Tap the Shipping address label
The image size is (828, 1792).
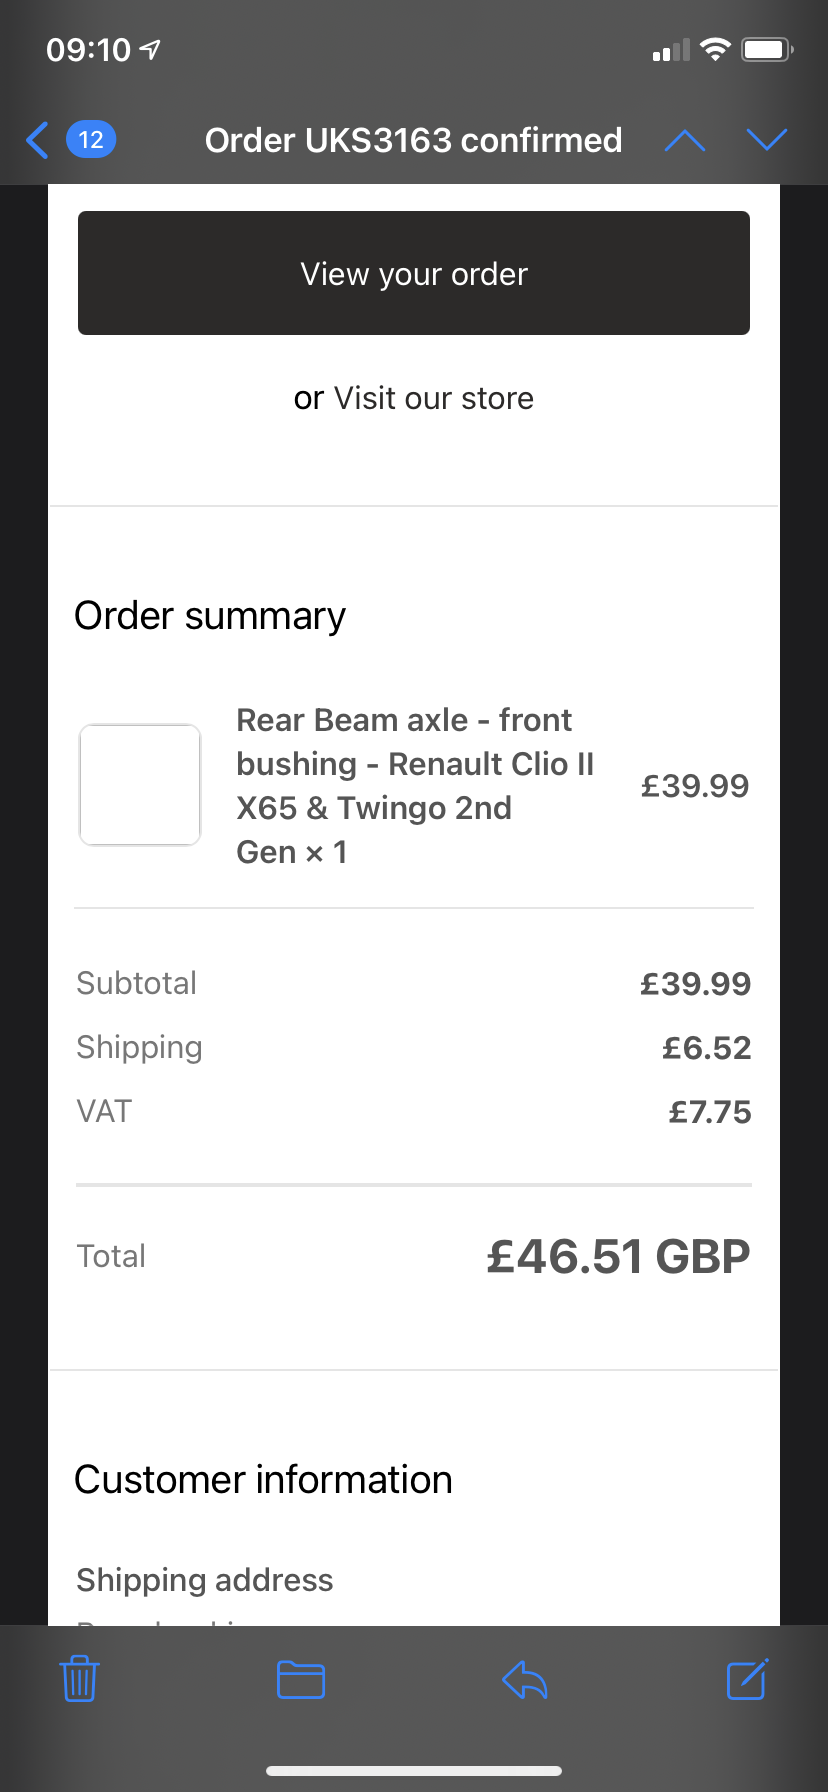205,1580
